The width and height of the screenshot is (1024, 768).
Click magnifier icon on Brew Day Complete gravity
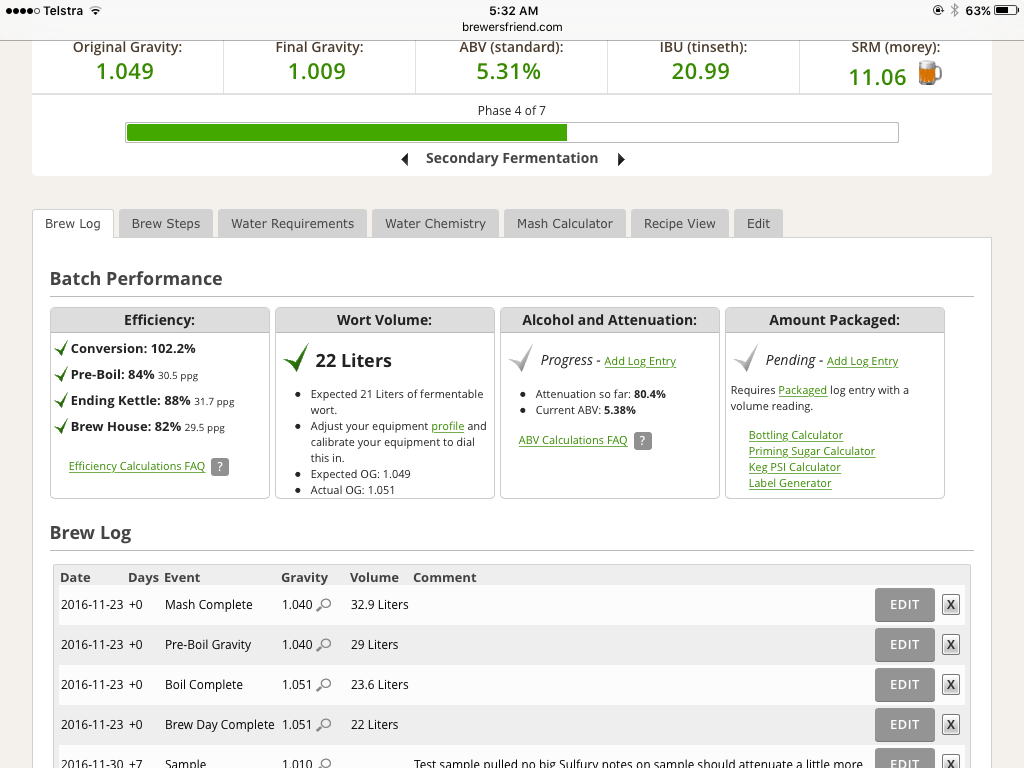[323, 725]
